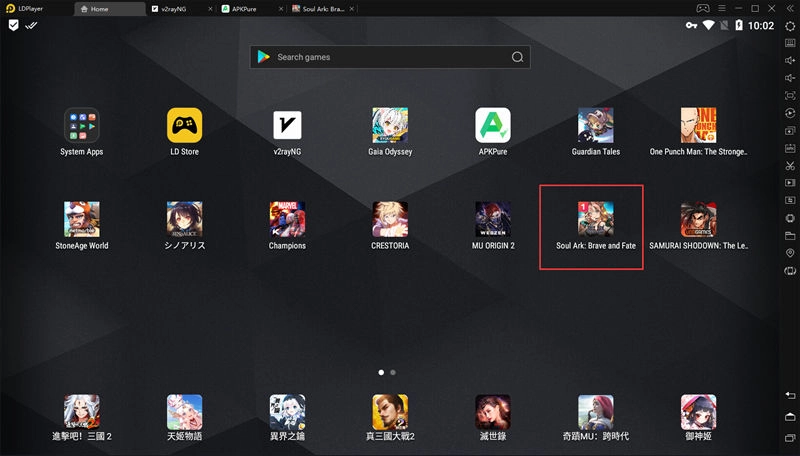Open the MU ORIGIN 2 game
The width and height of the screenshot is (800, 456).
point(493,220)
